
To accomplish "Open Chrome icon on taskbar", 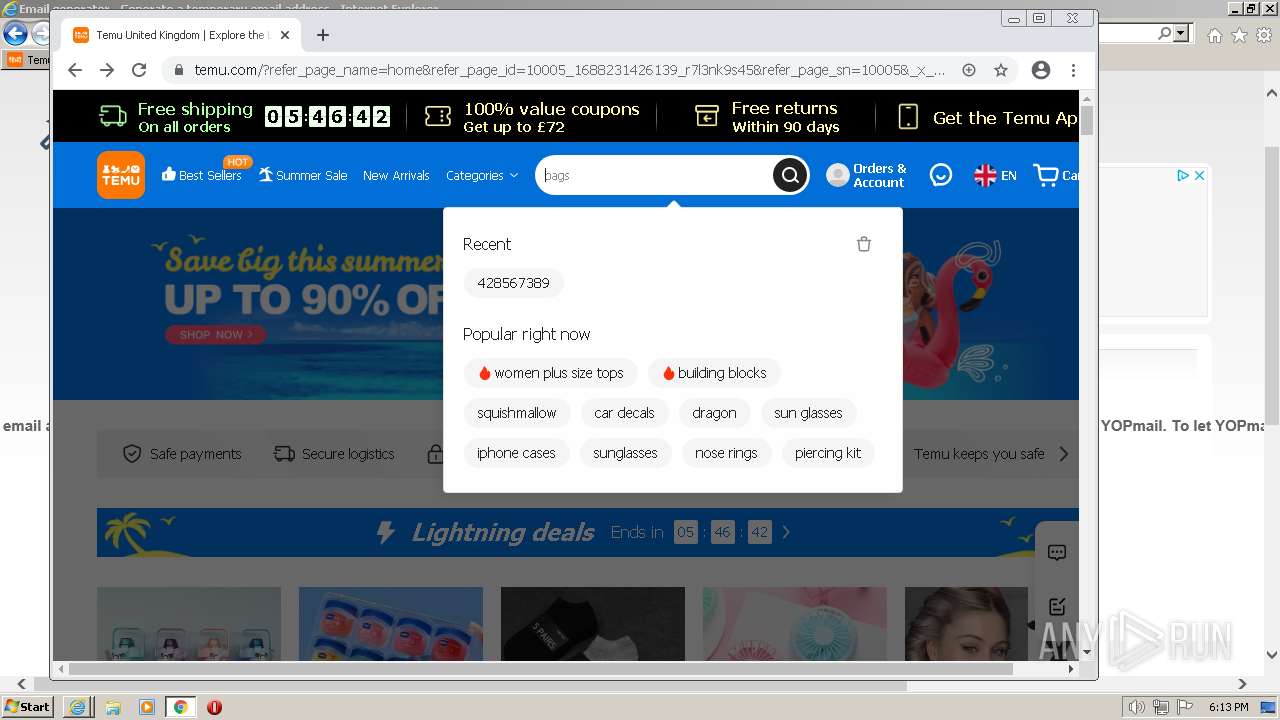I will [180, 707].
